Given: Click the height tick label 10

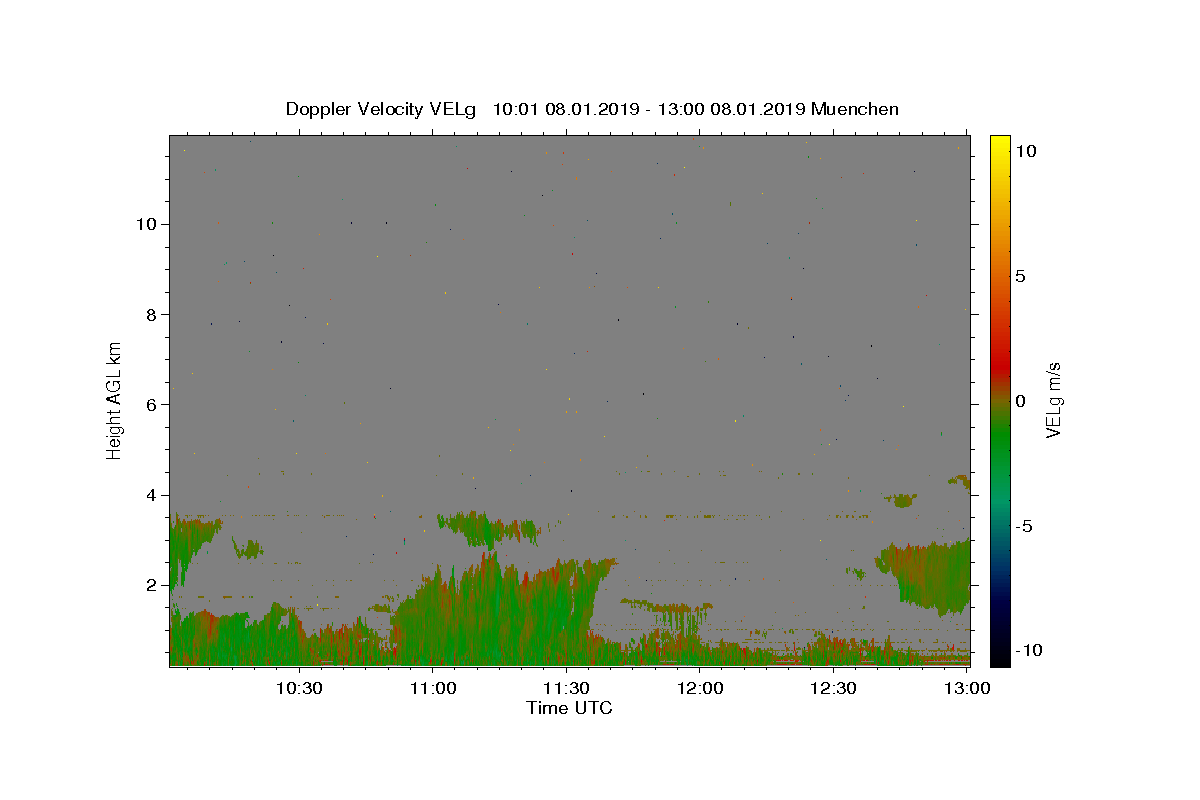Looking at the screenshot, I should 146,224.
